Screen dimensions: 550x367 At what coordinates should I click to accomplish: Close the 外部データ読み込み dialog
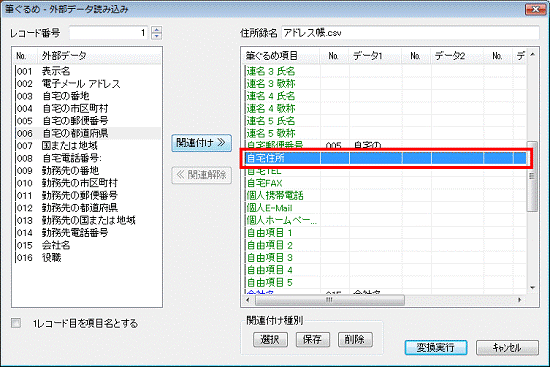click(535, 9)
